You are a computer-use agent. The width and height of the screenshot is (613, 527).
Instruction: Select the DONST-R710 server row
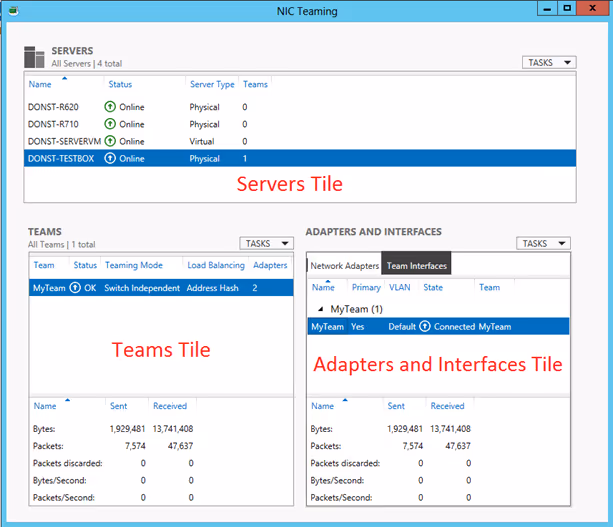(x=300, y=124)
